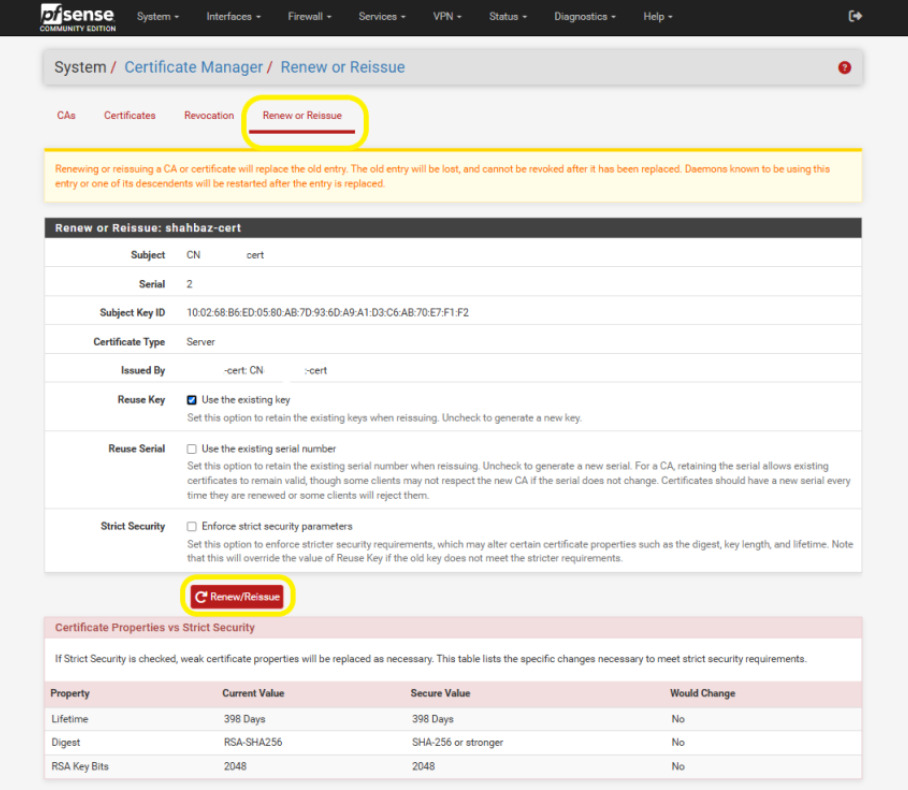Select the Renew or Reissue tab

[302, 116]
